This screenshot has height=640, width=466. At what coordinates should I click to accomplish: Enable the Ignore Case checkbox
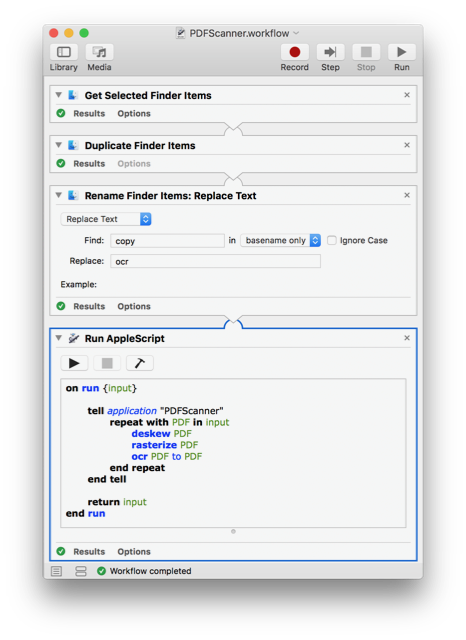[x=332, y=240]
